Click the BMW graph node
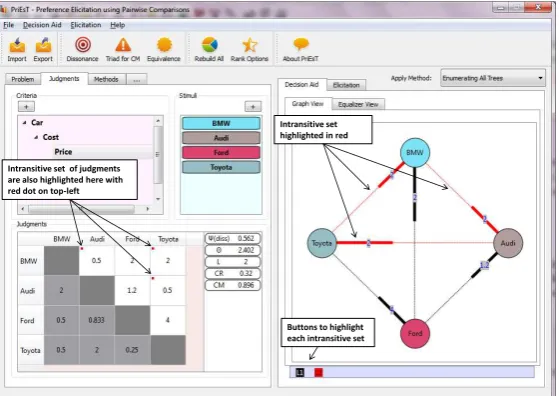 pyautogui.click(x=415, y=153)
